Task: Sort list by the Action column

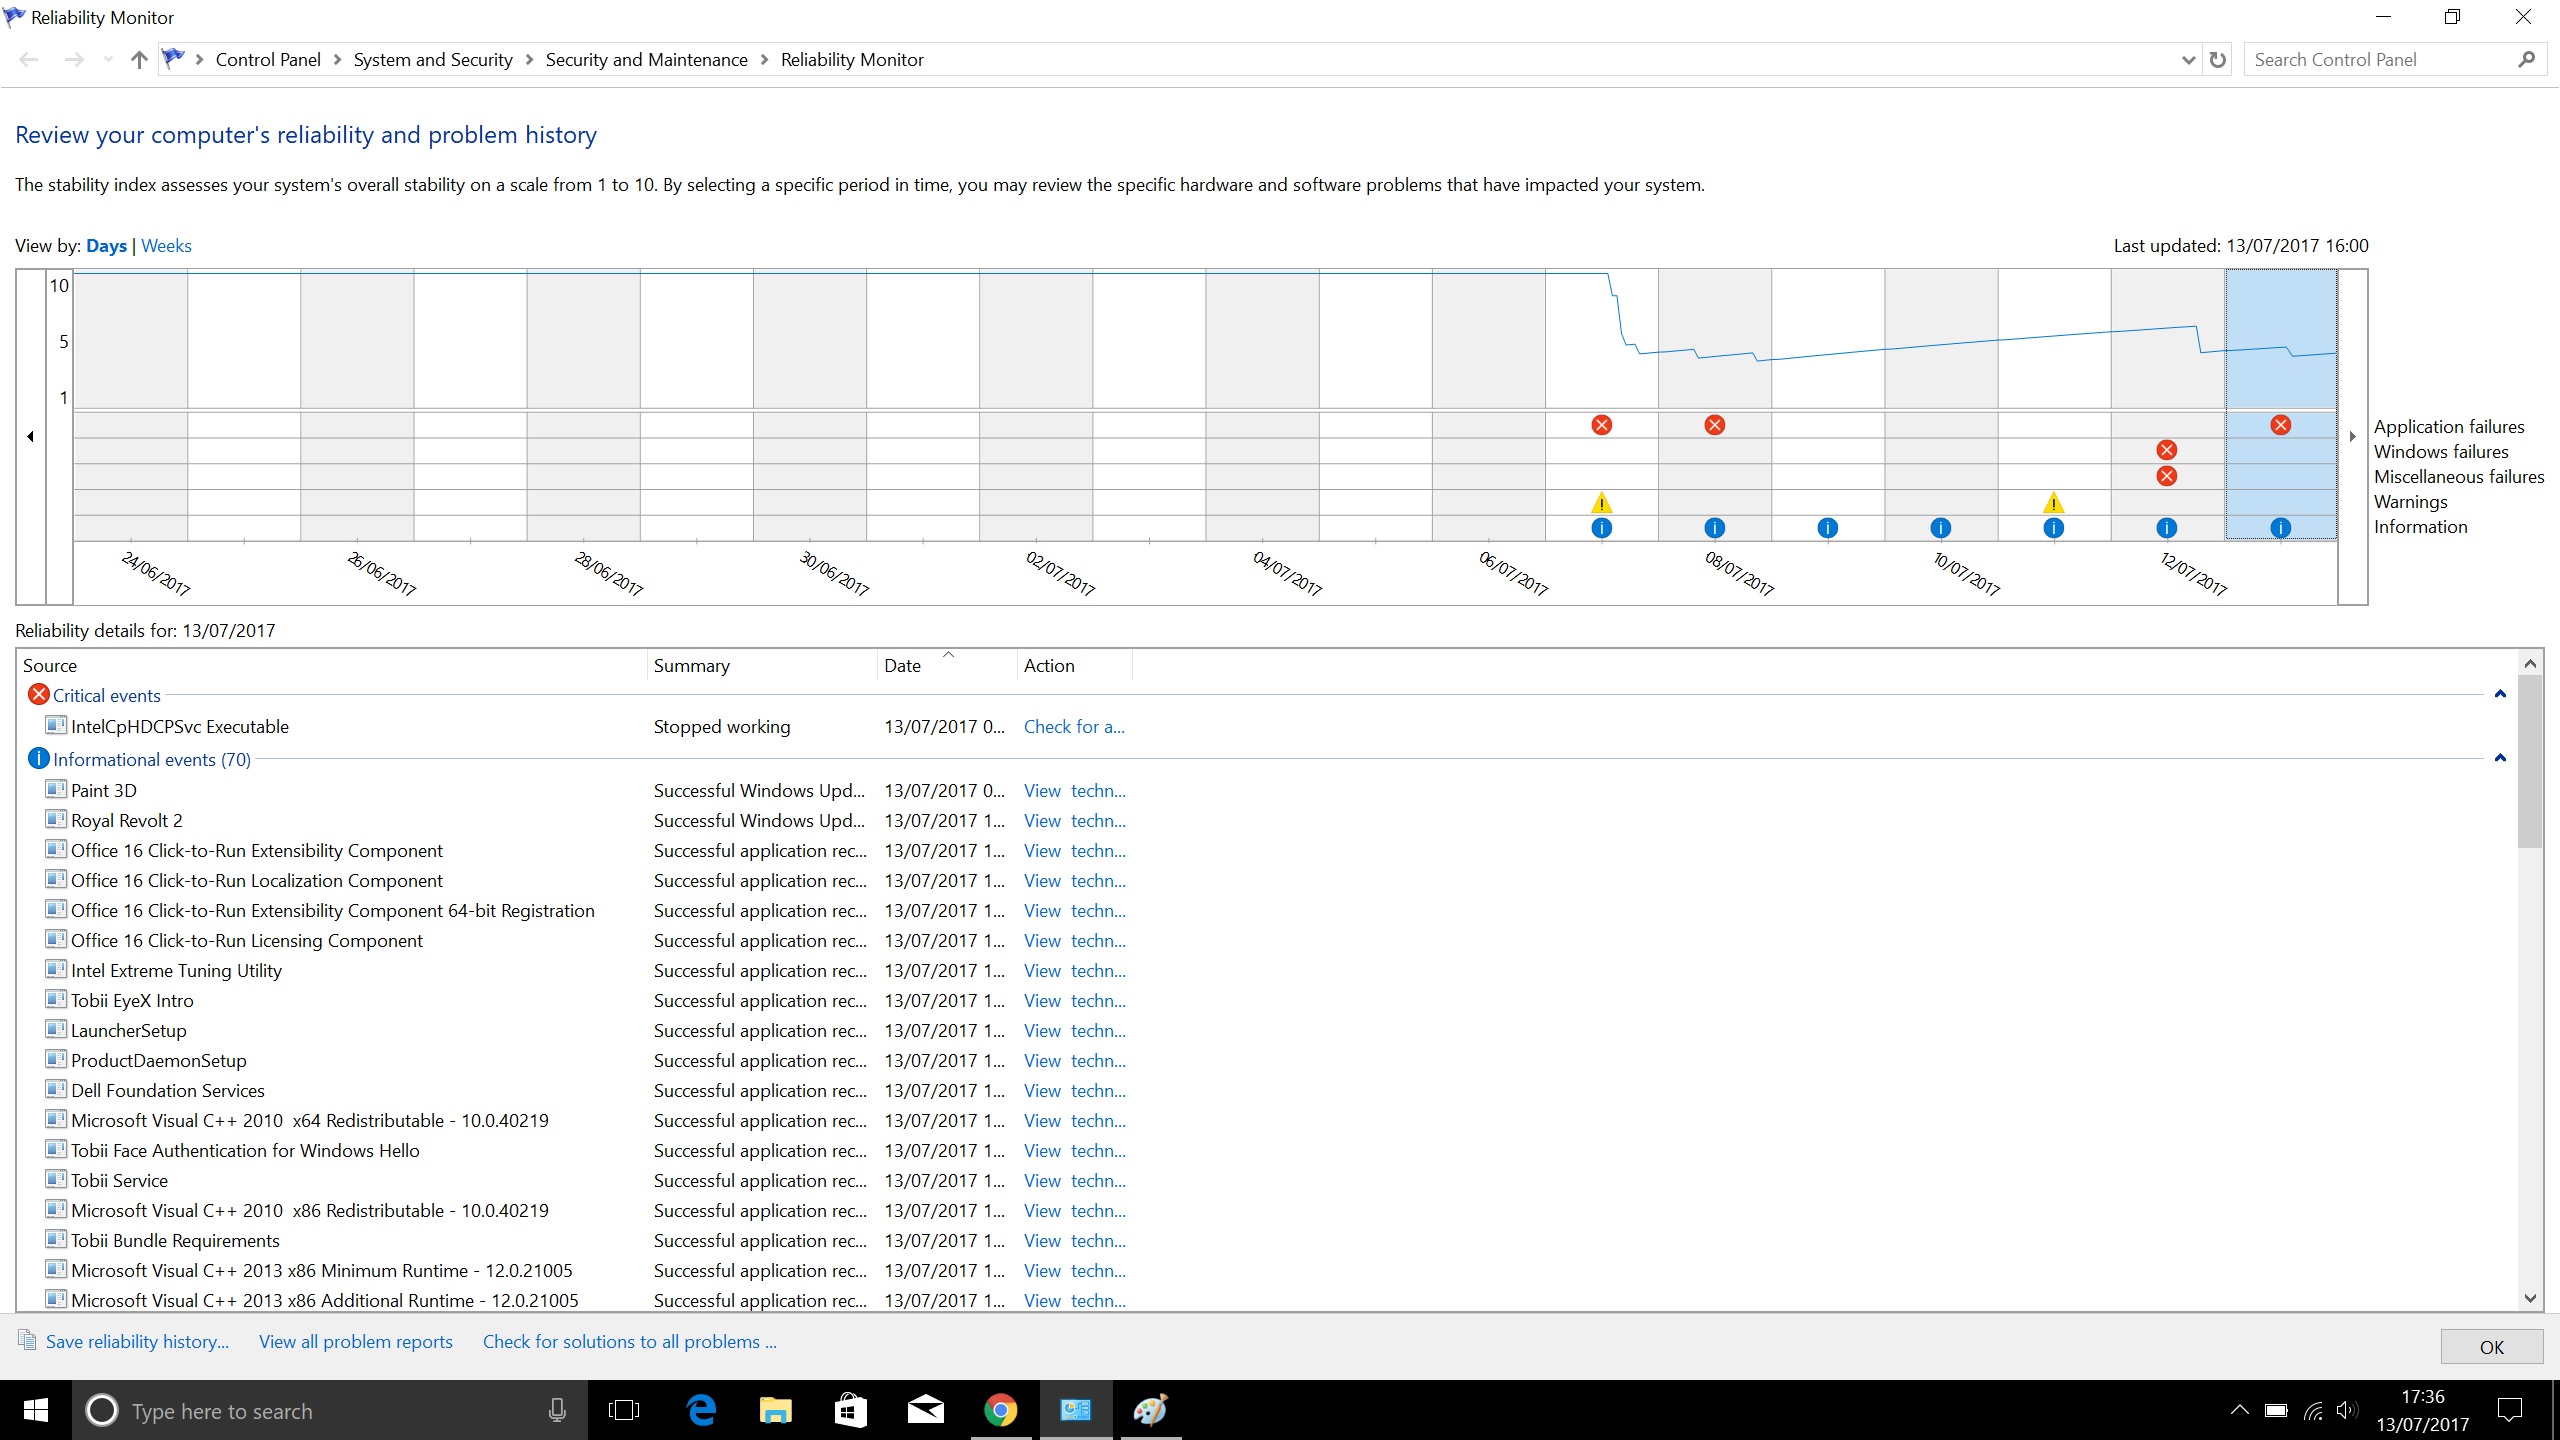Action: click(1075, 666)
